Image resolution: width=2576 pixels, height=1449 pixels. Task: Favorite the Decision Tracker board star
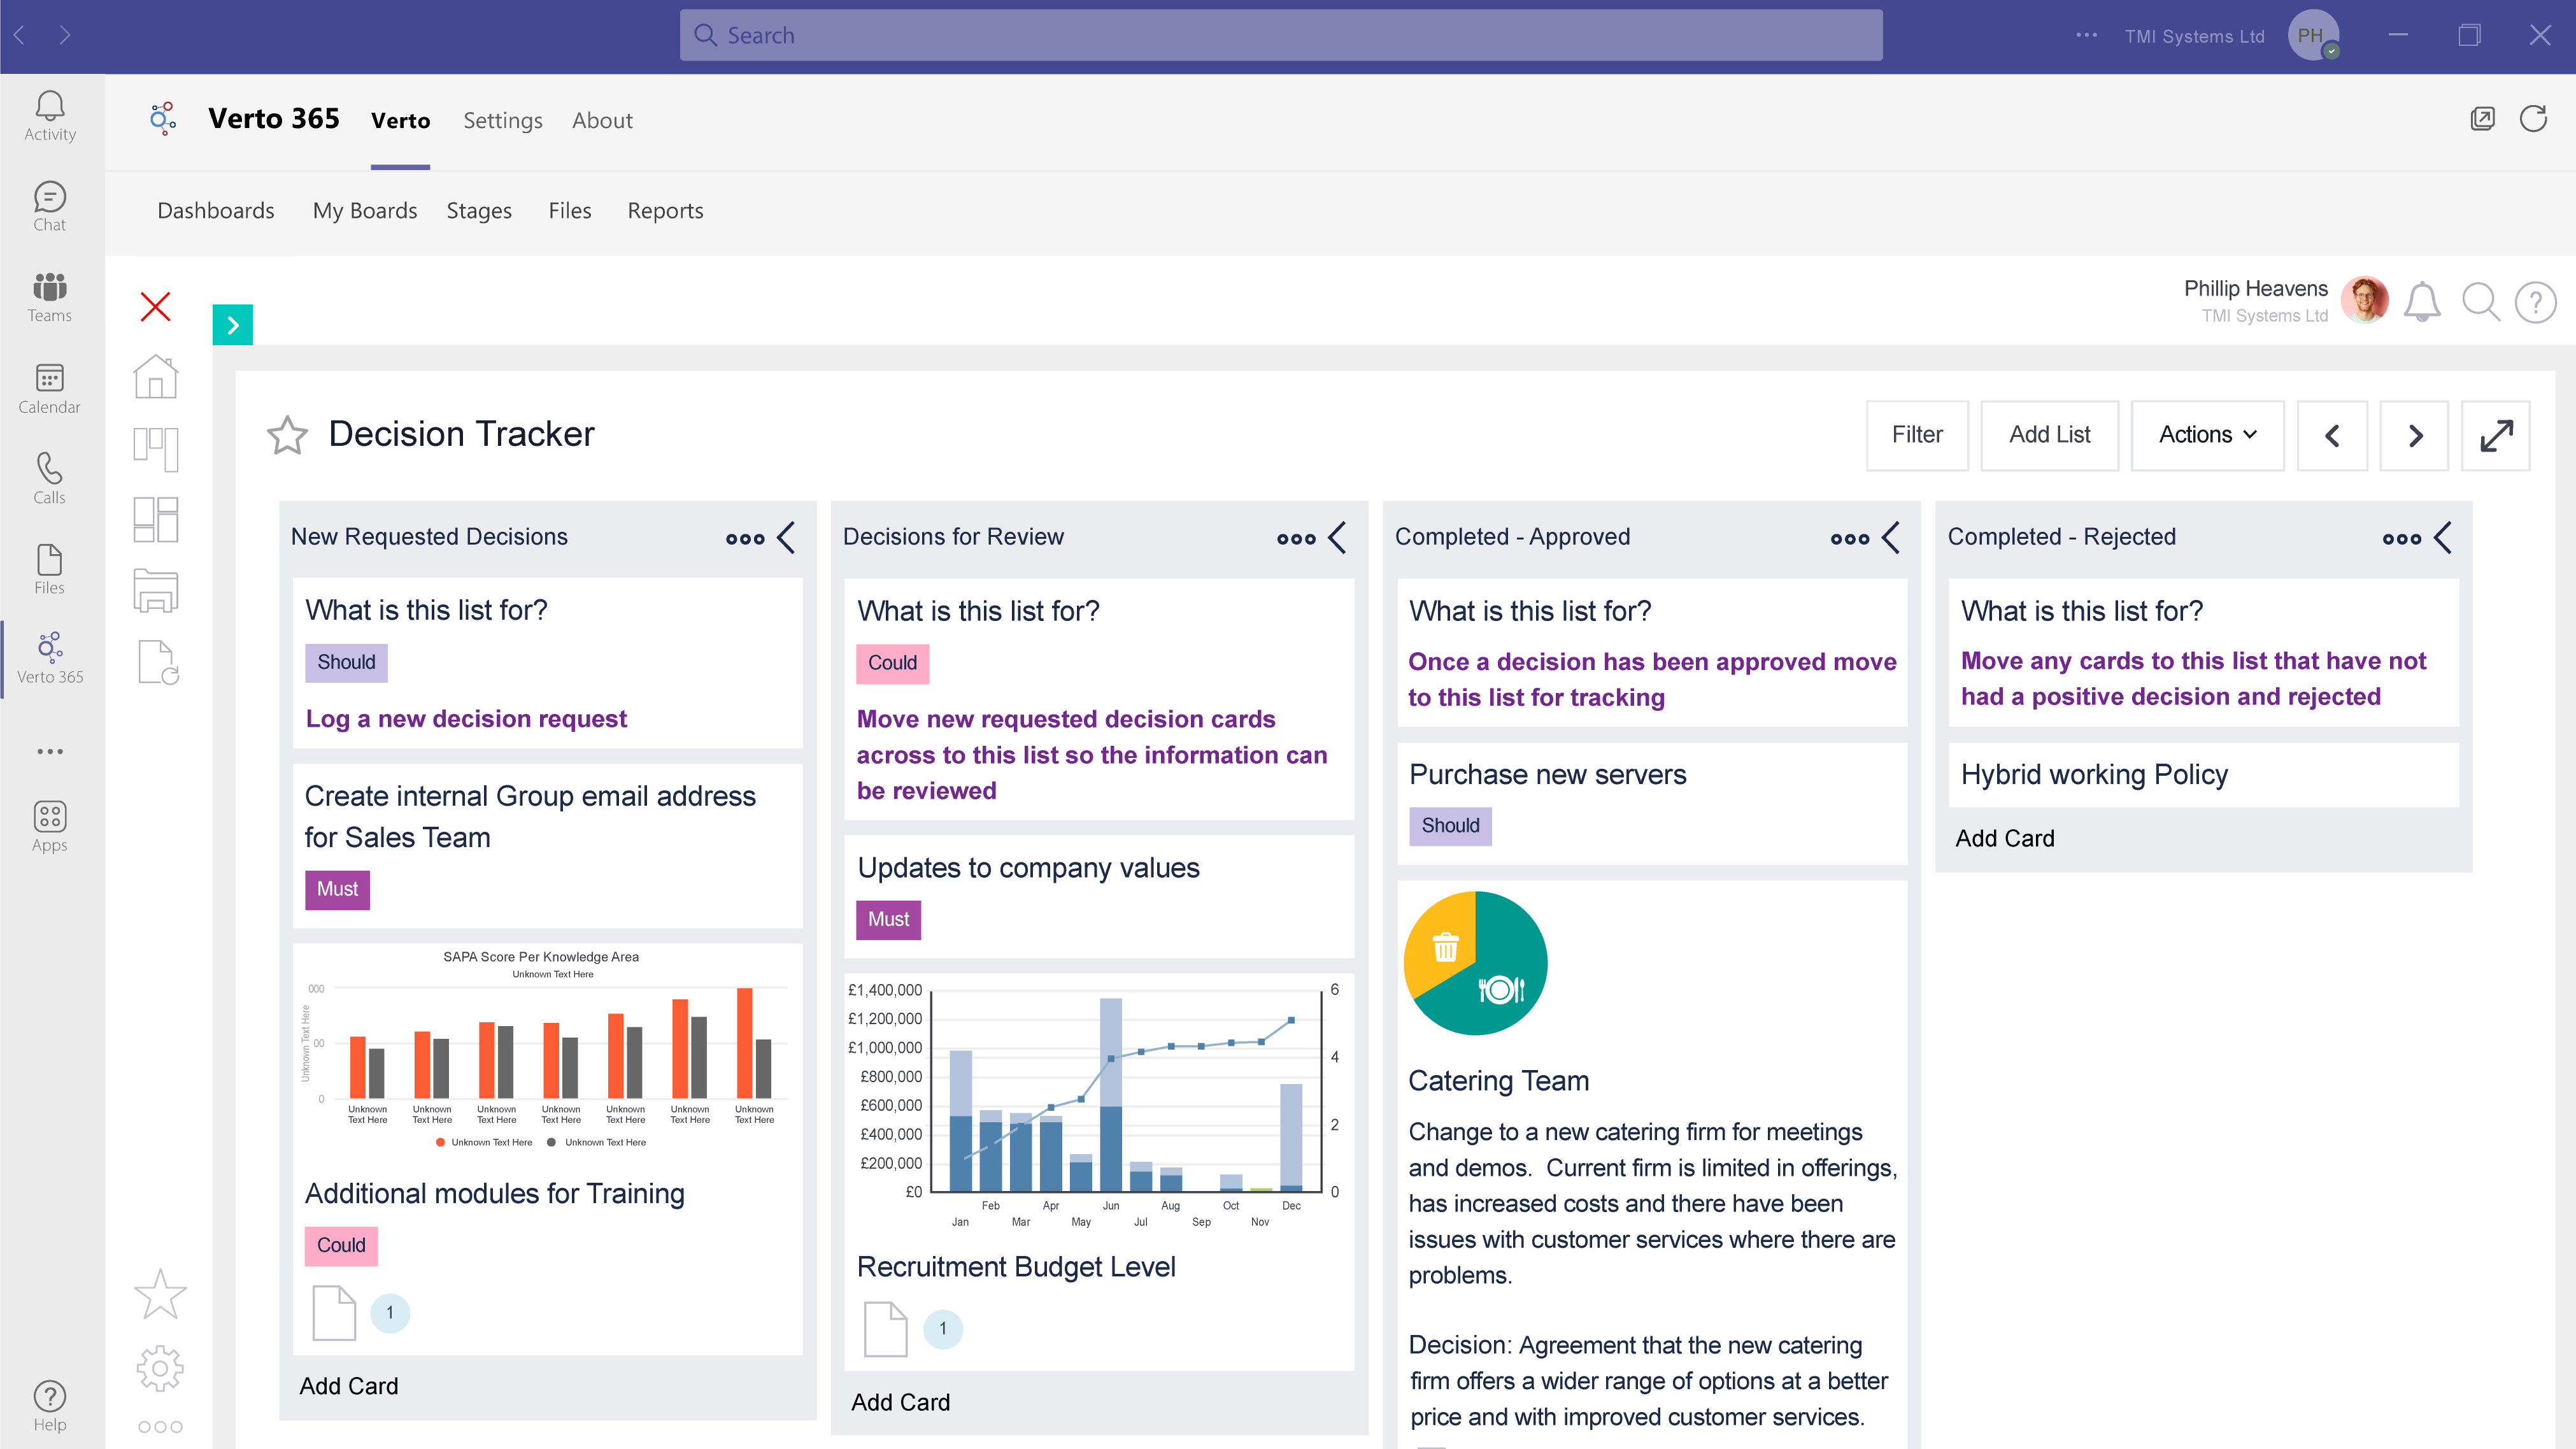pos(287,435)
